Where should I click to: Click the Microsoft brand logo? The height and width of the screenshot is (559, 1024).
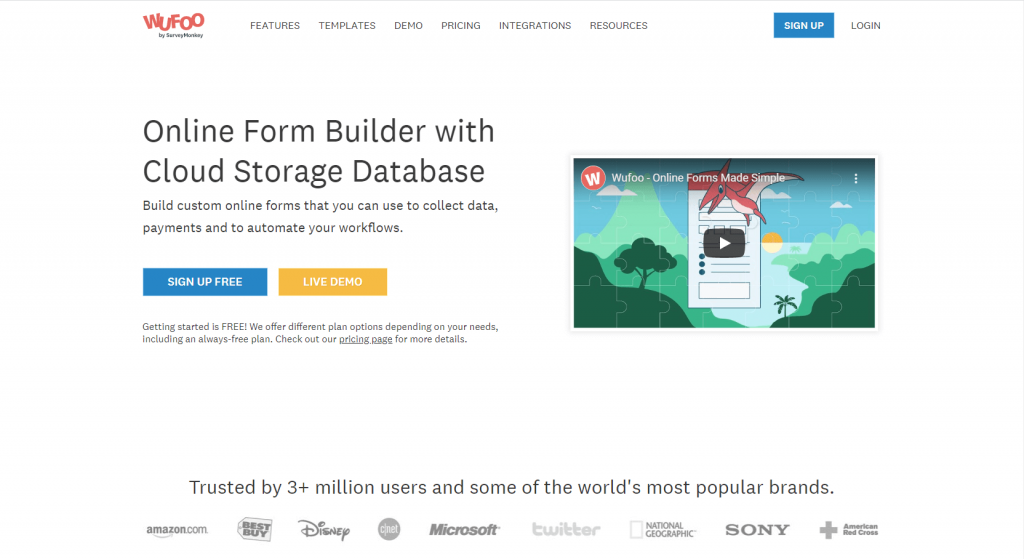tap(464, 530)
